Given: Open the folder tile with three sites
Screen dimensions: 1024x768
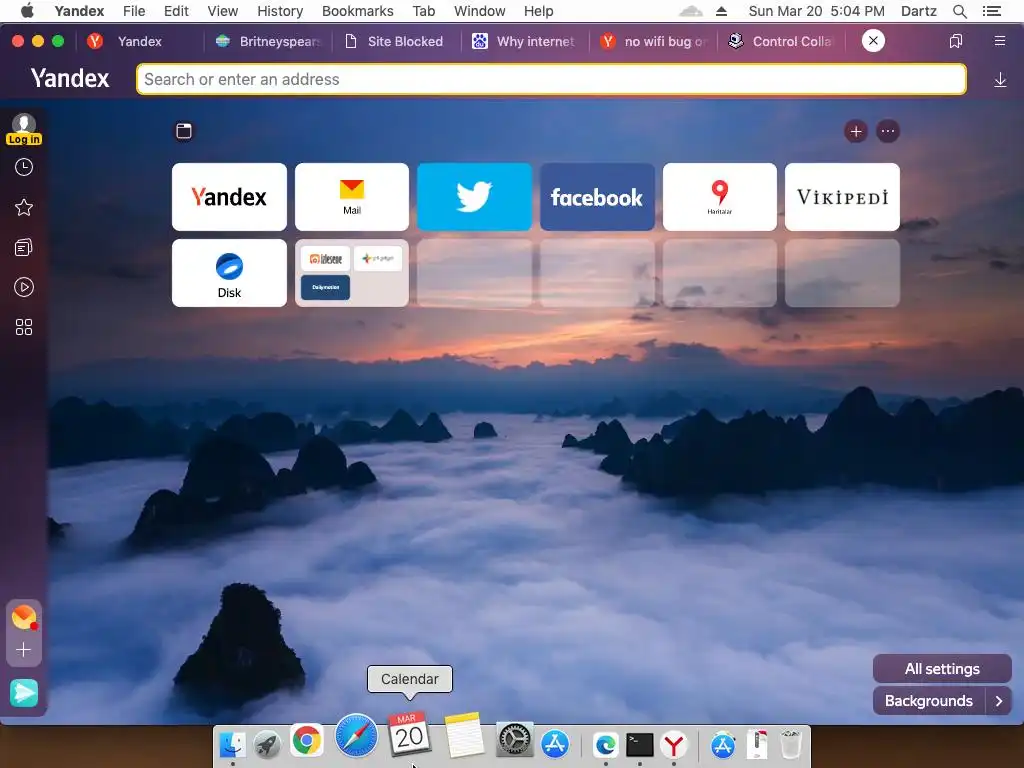Looking at the screenshot, I should (x=352, y=273).
